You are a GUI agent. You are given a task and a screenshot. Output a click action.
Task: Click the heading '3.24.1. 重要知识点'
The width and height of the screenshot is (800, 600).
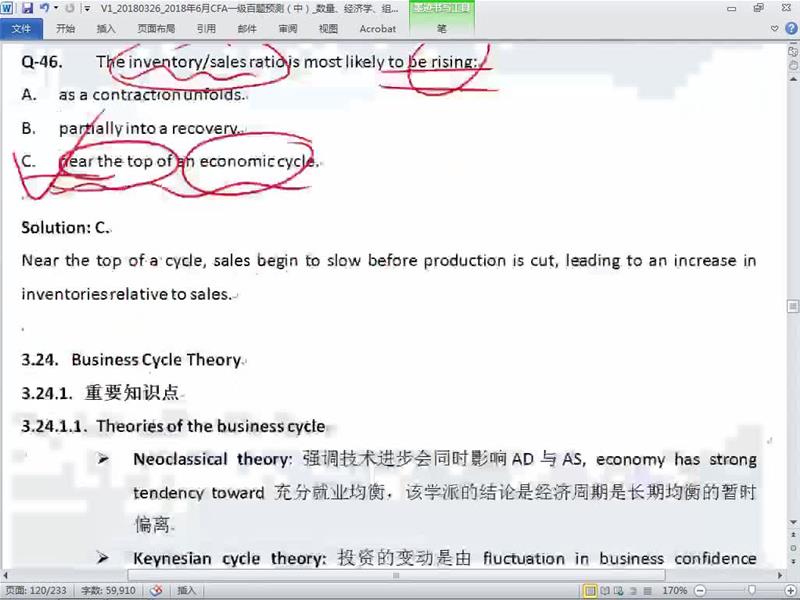coord(101,393)
